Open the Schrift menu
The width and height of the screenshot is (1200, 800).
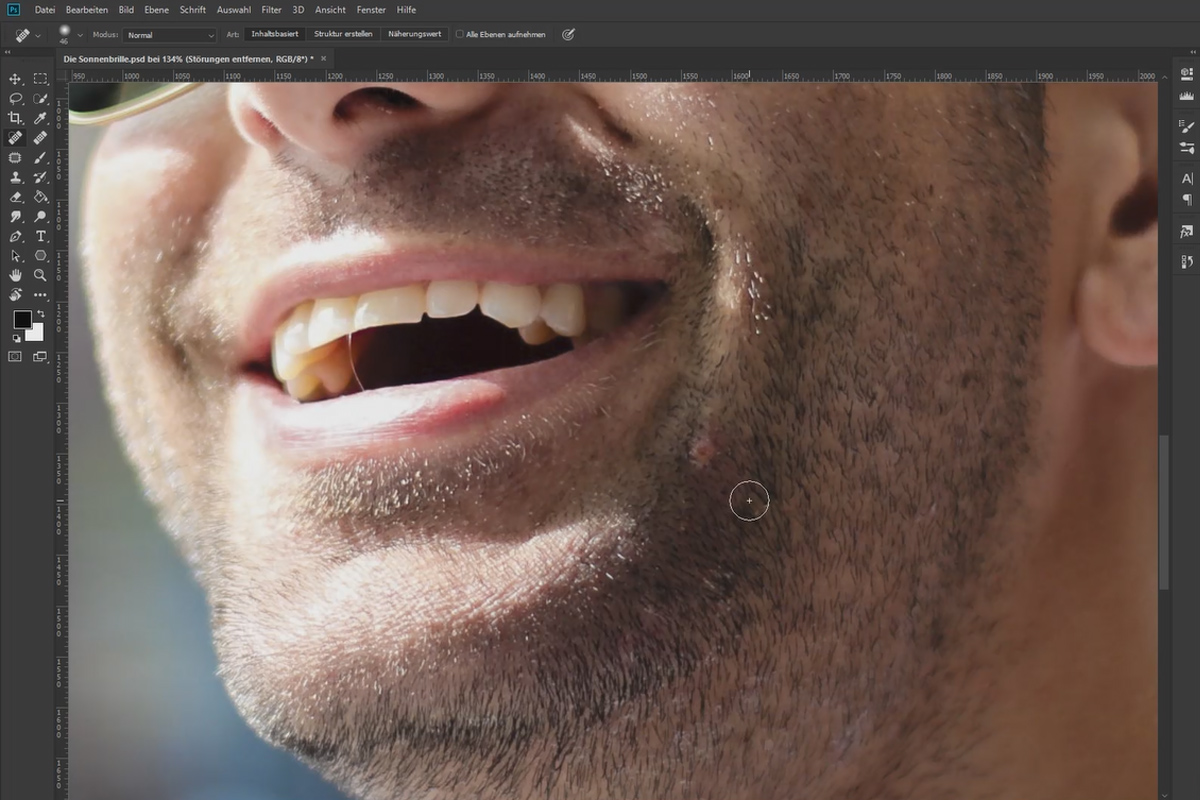193,10
